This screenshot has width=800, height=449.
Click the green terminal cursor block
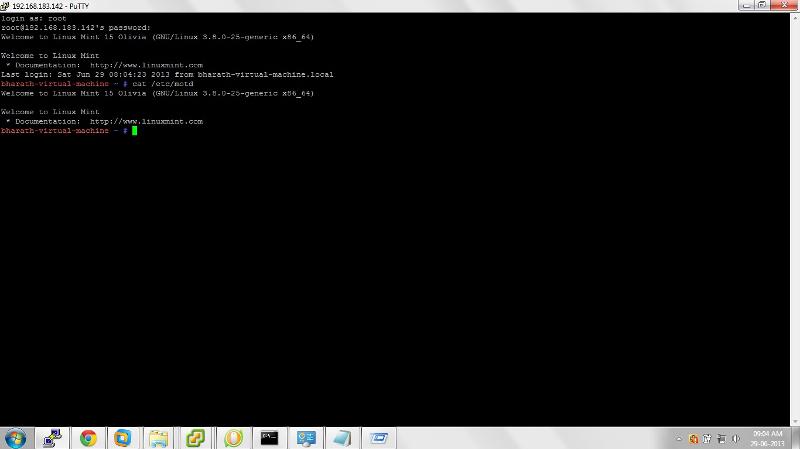click(x=135, y=131)
